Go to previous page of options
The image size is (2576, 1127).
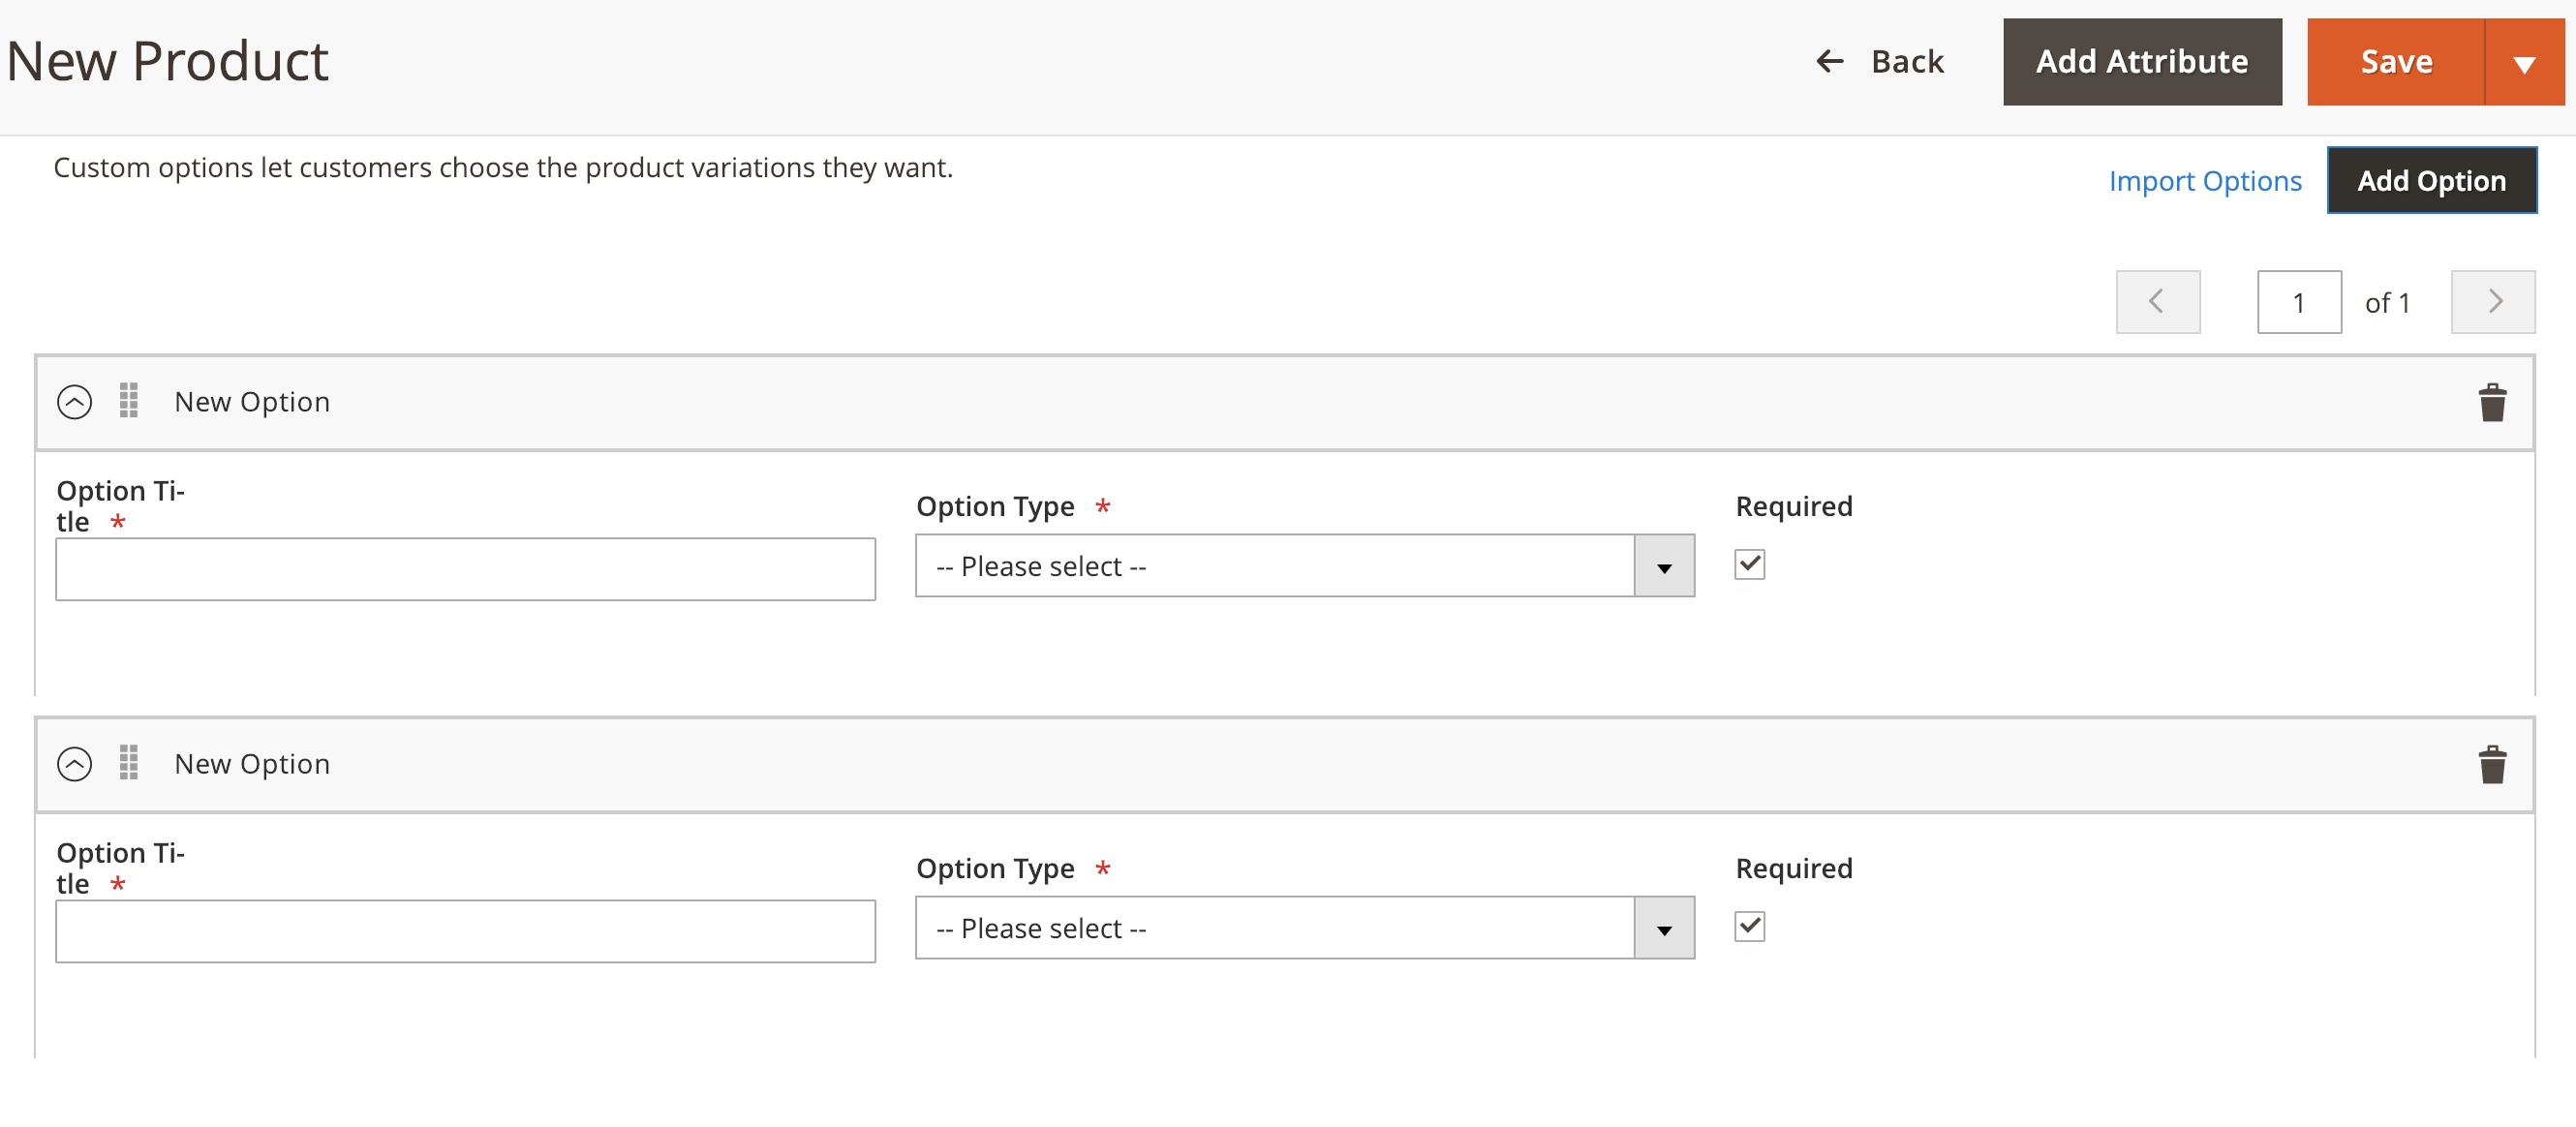click(2157, 302)
